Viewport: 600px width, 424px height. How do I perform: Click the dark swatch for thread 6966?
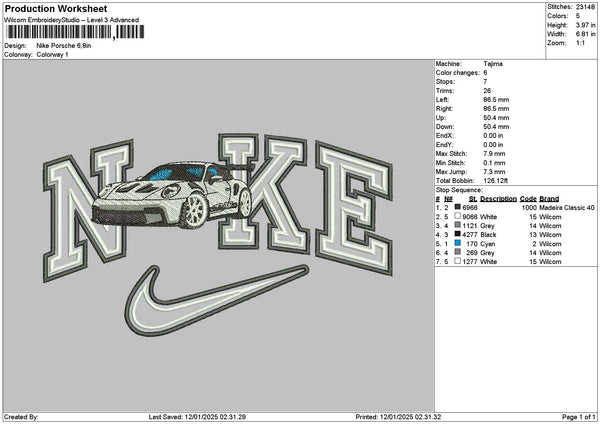(x=457, y=207)
